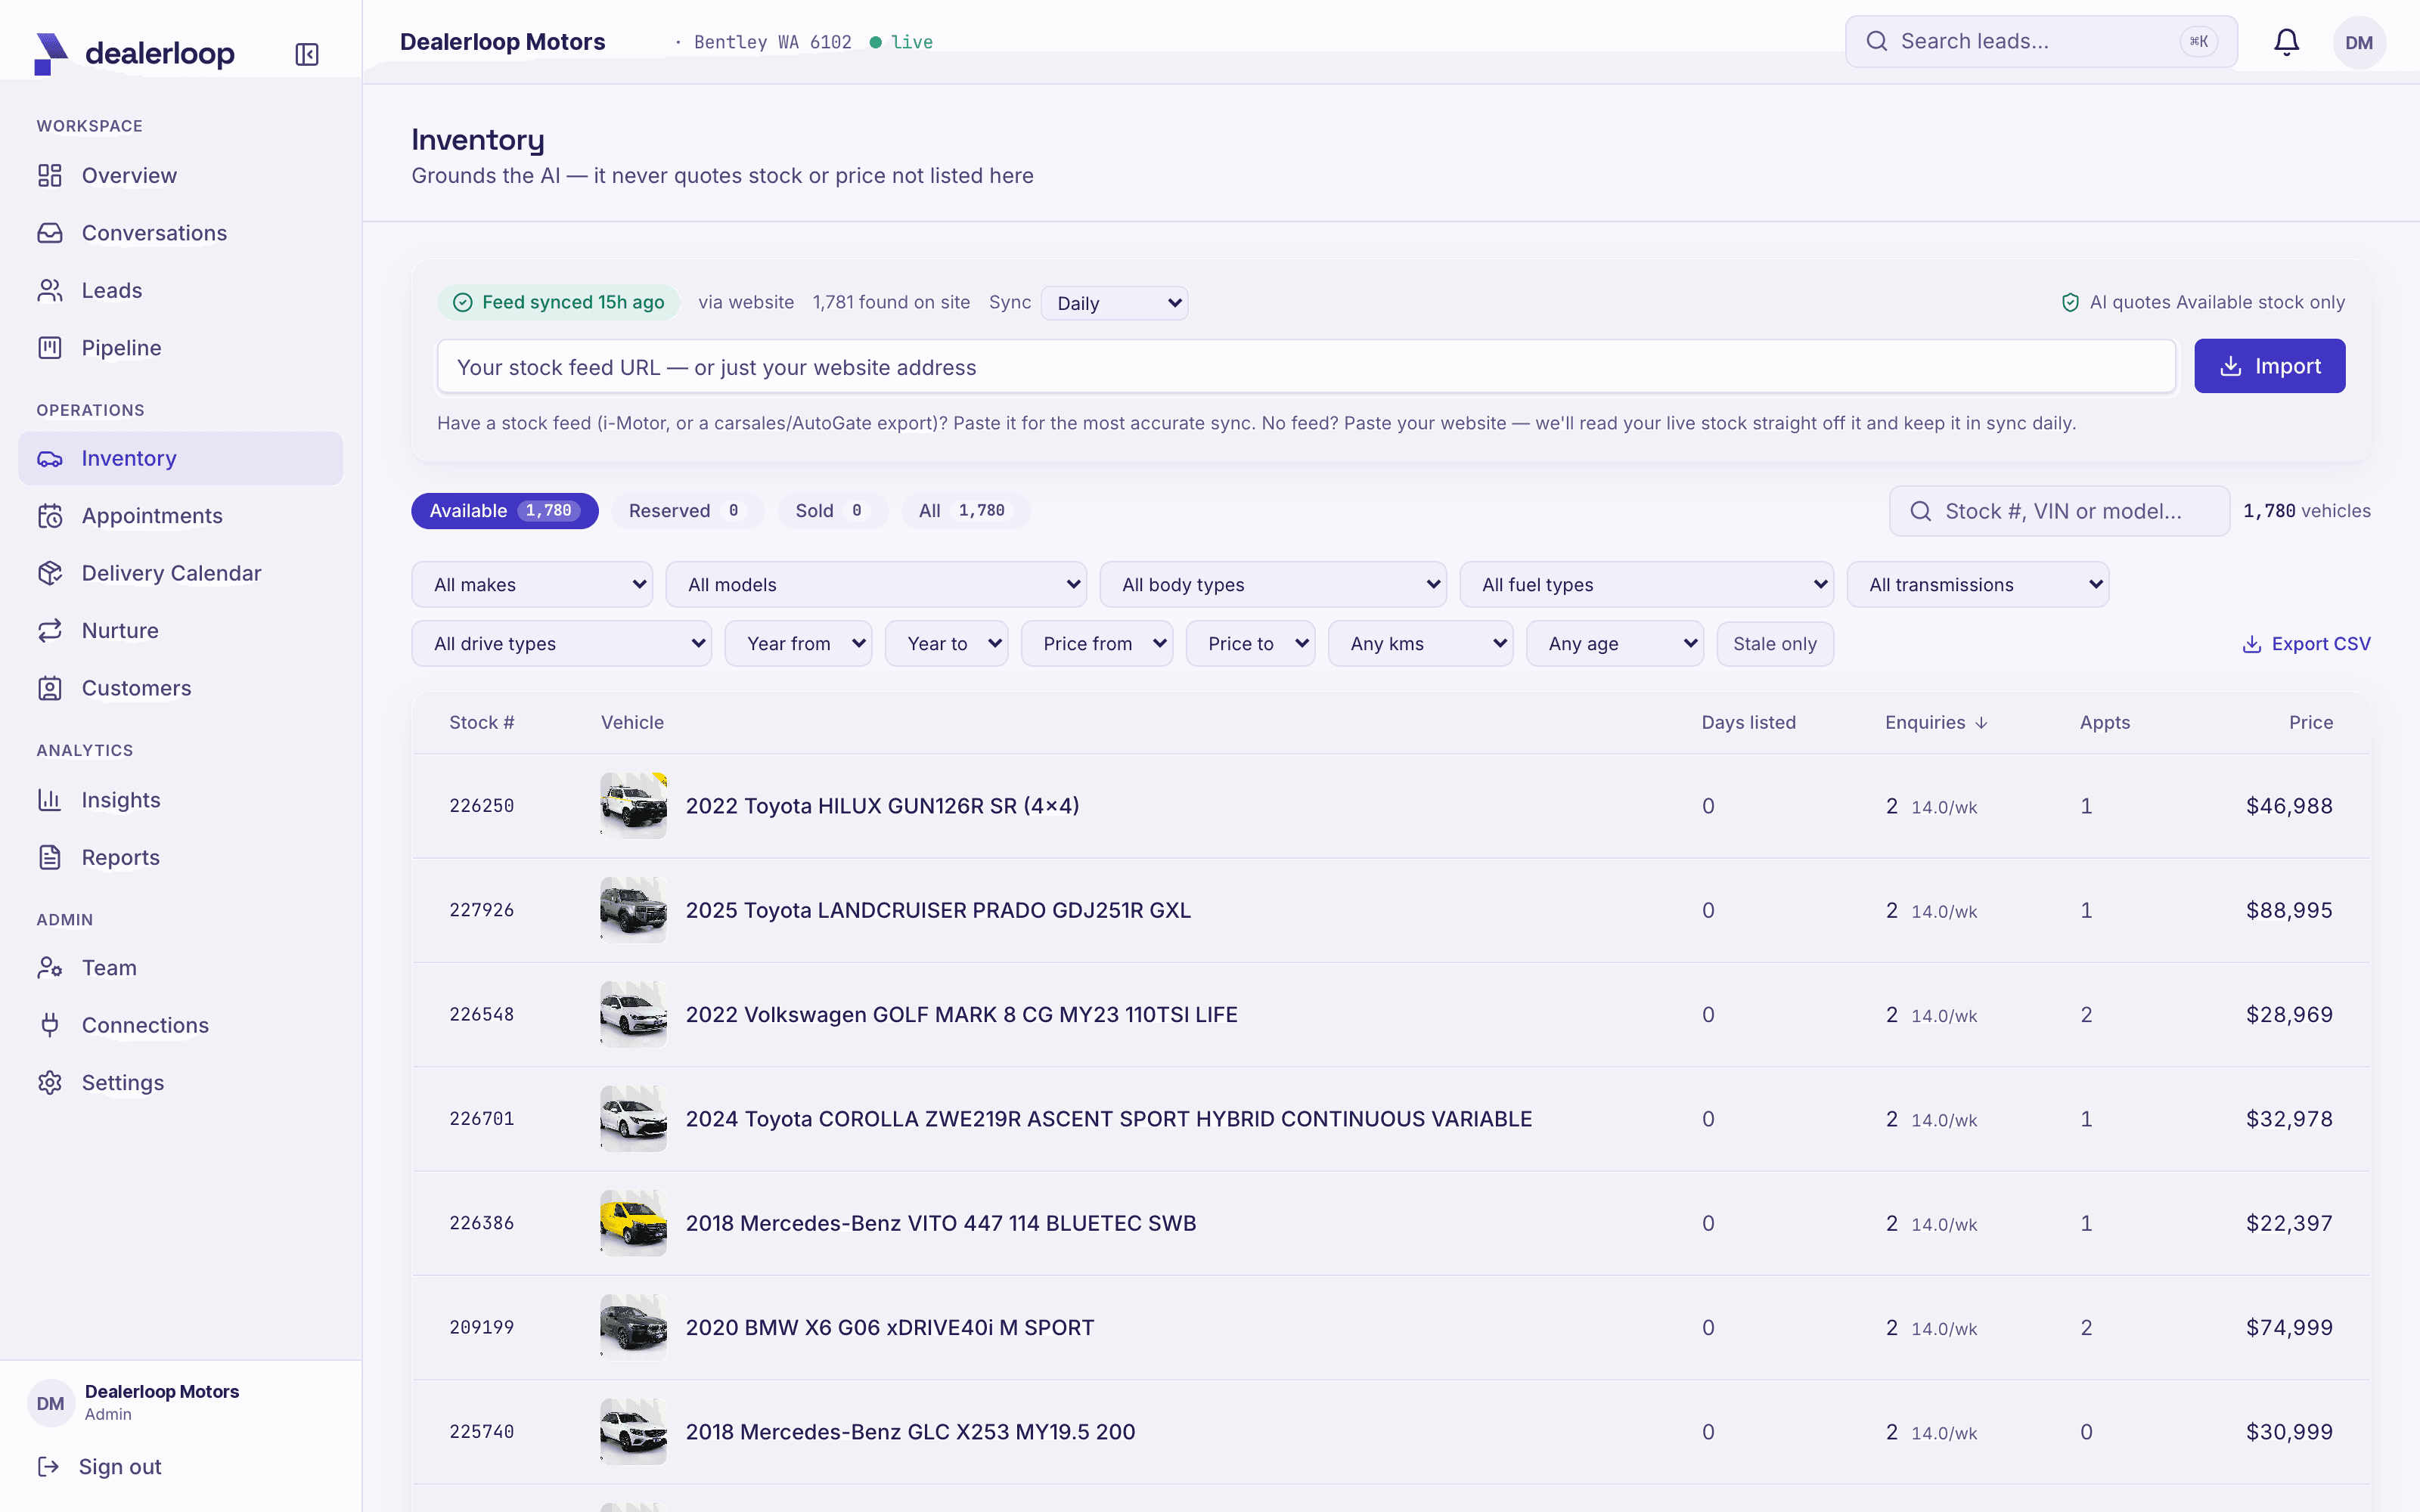Screen dimensions: 2420x1512
Task: Click stock number 226548
Action: pos(481,1015)
